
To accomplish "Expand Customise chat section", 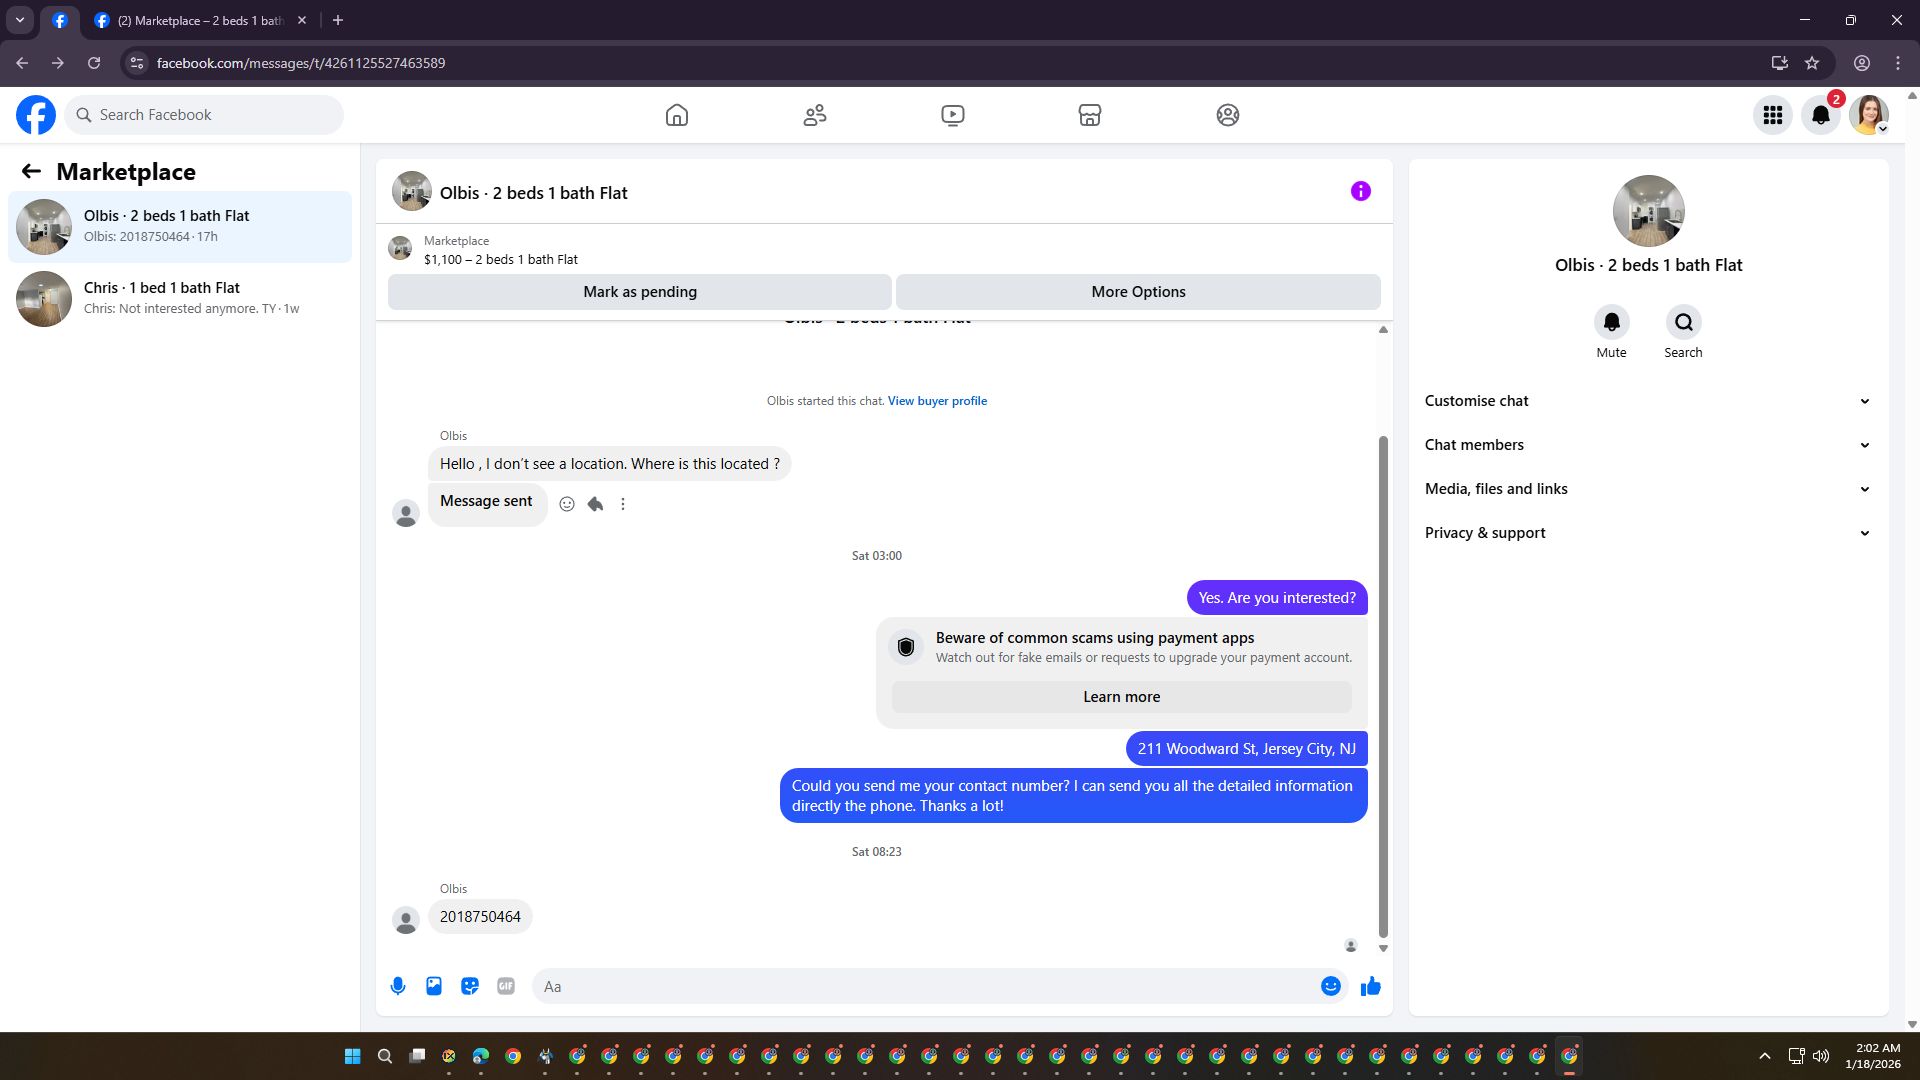I will [1647, 401].
